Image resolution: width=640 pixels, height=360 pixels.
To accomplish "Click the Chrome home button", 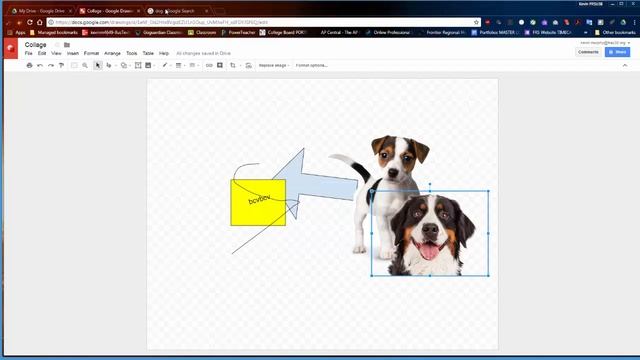I will pyautogui.click(x=40, y=22).
